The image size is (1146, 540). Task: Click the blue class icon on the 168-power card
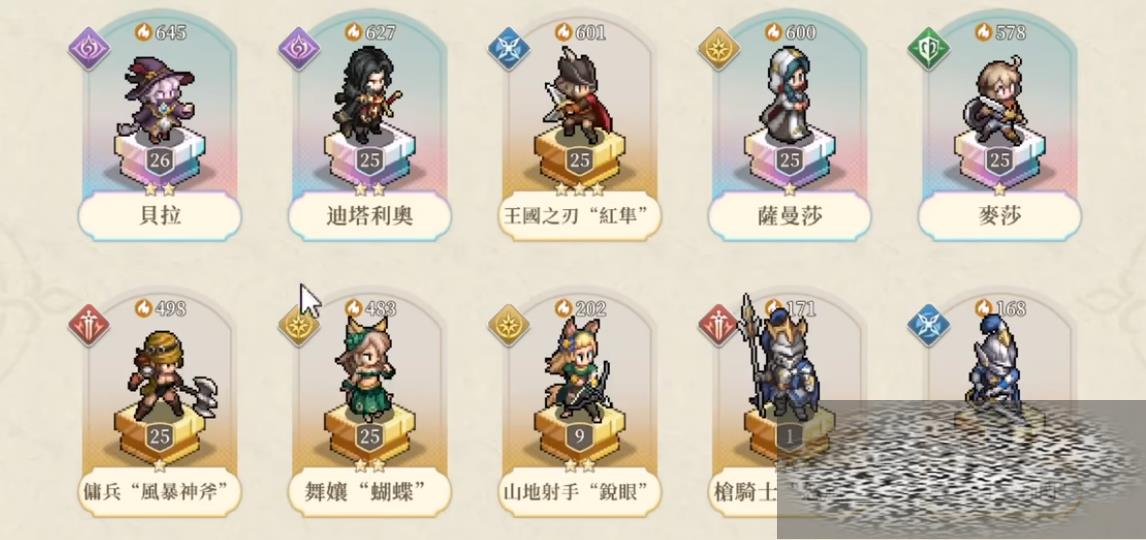point(928,325)
